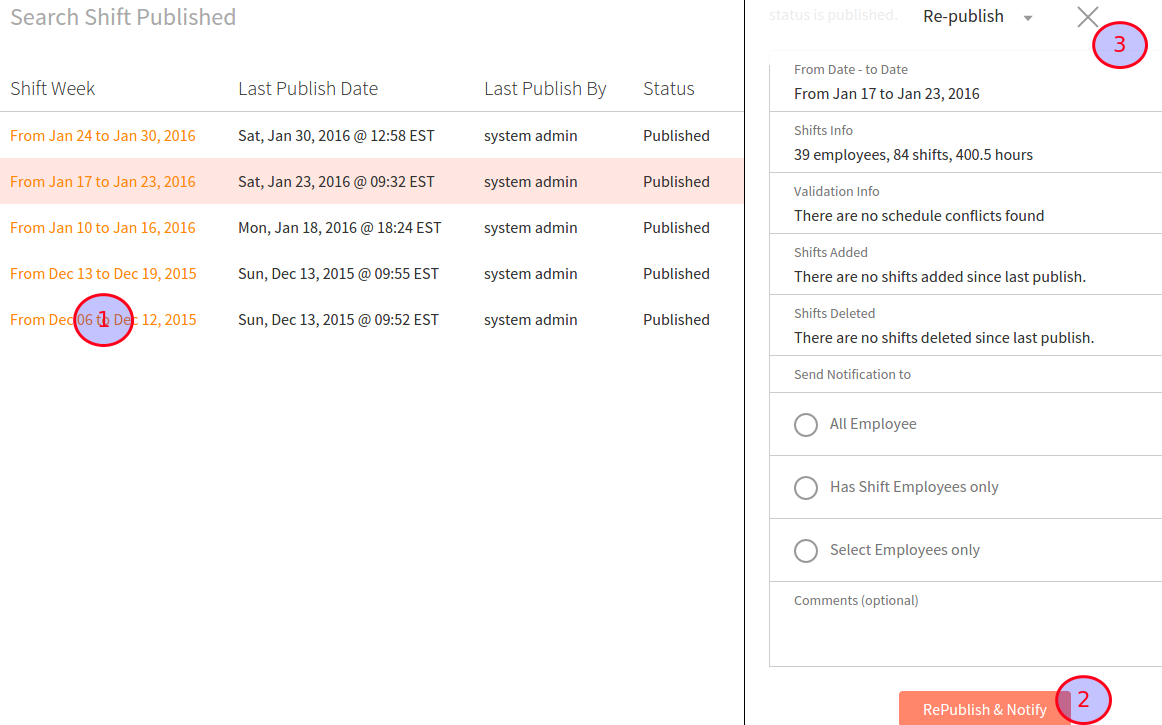The height and width of the screenshot is (725, 1162).
Task: Type in the Comments optional field
Action: click(x=965, y=633)
